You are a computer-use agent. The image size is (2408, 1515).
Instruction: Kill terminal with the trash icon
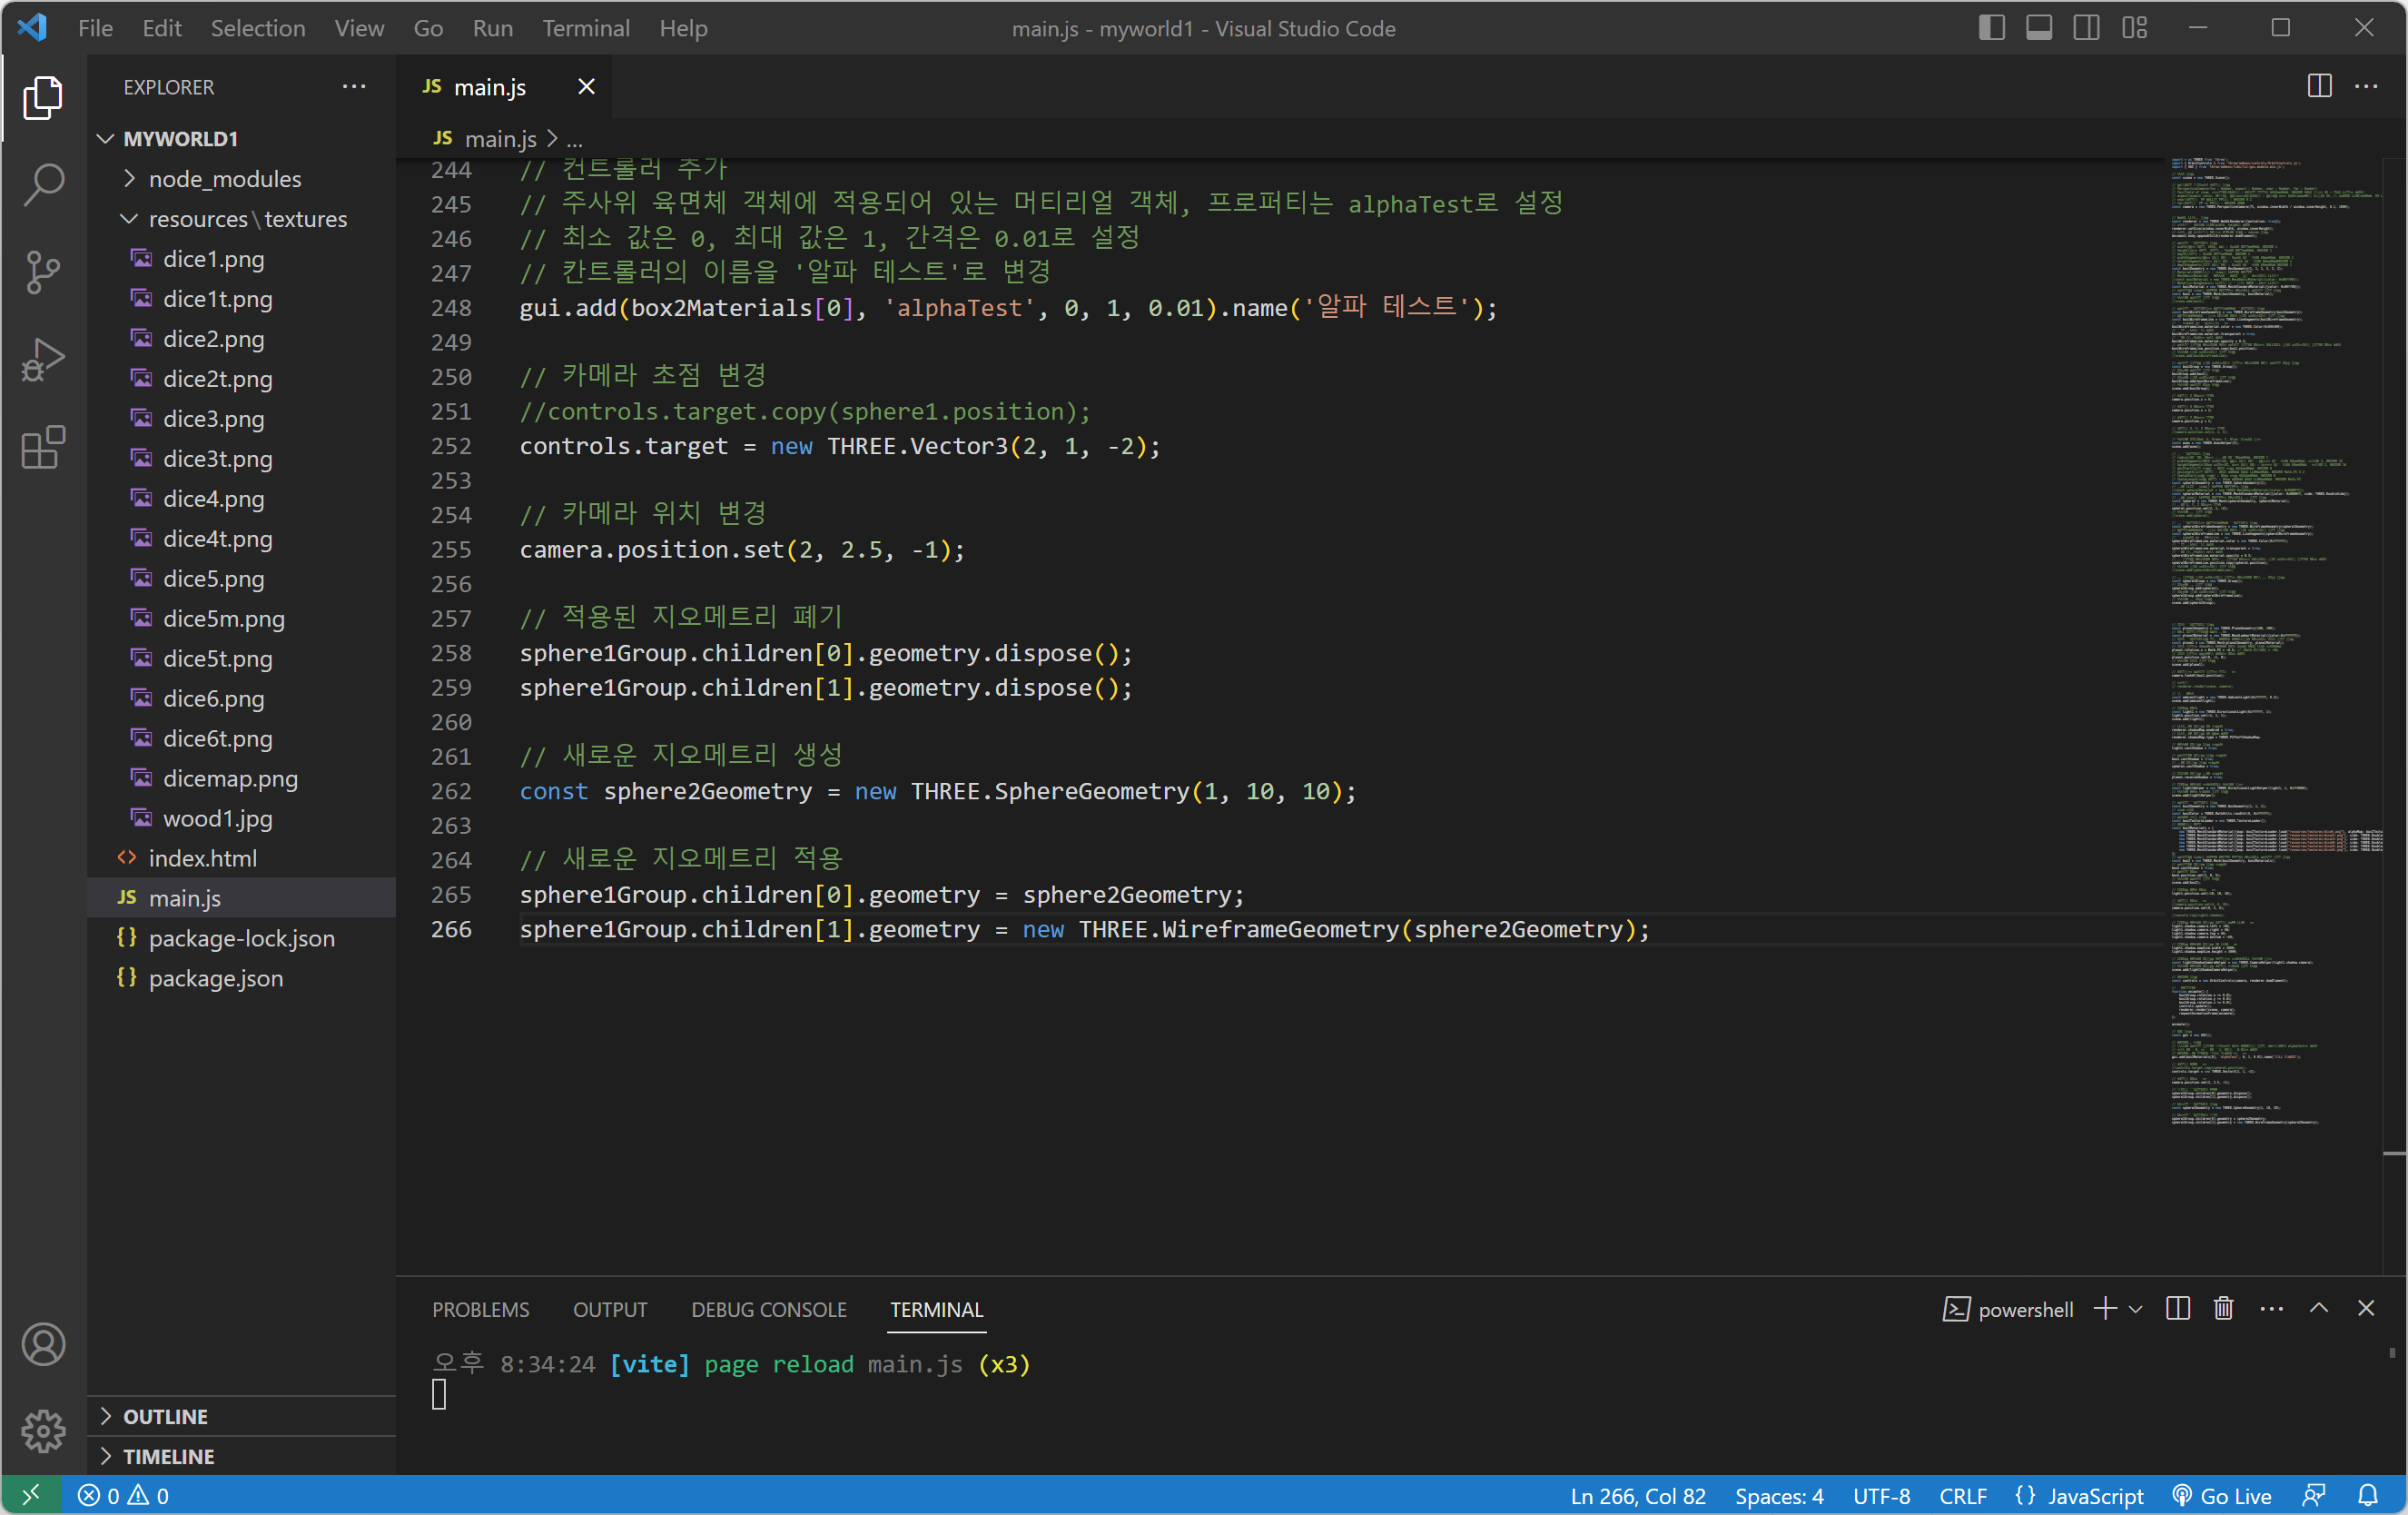pos(2223,1308)
